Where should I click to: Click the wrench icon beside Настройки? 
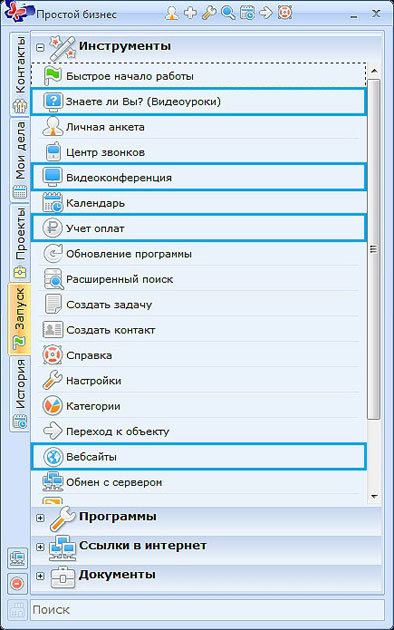pos(53,380)
